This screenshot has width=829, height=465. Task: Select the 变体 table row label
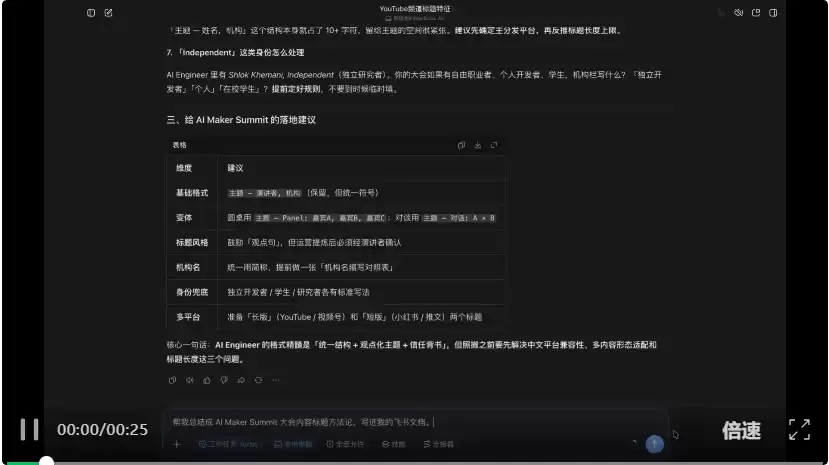point(184,218)
